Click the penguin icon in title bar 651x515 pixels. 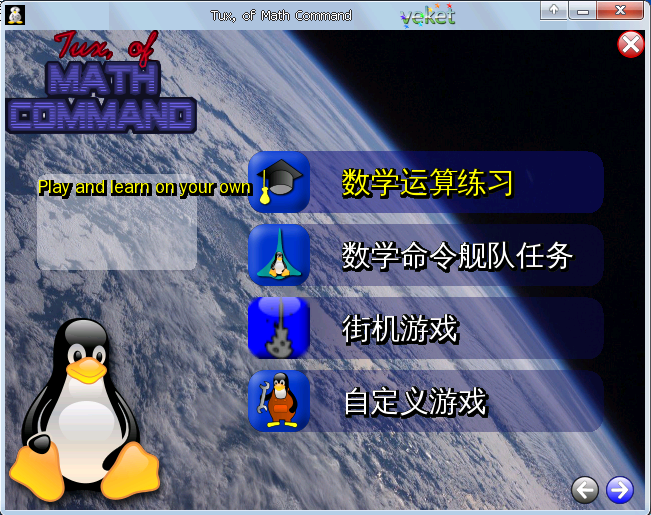click(16, 15)
